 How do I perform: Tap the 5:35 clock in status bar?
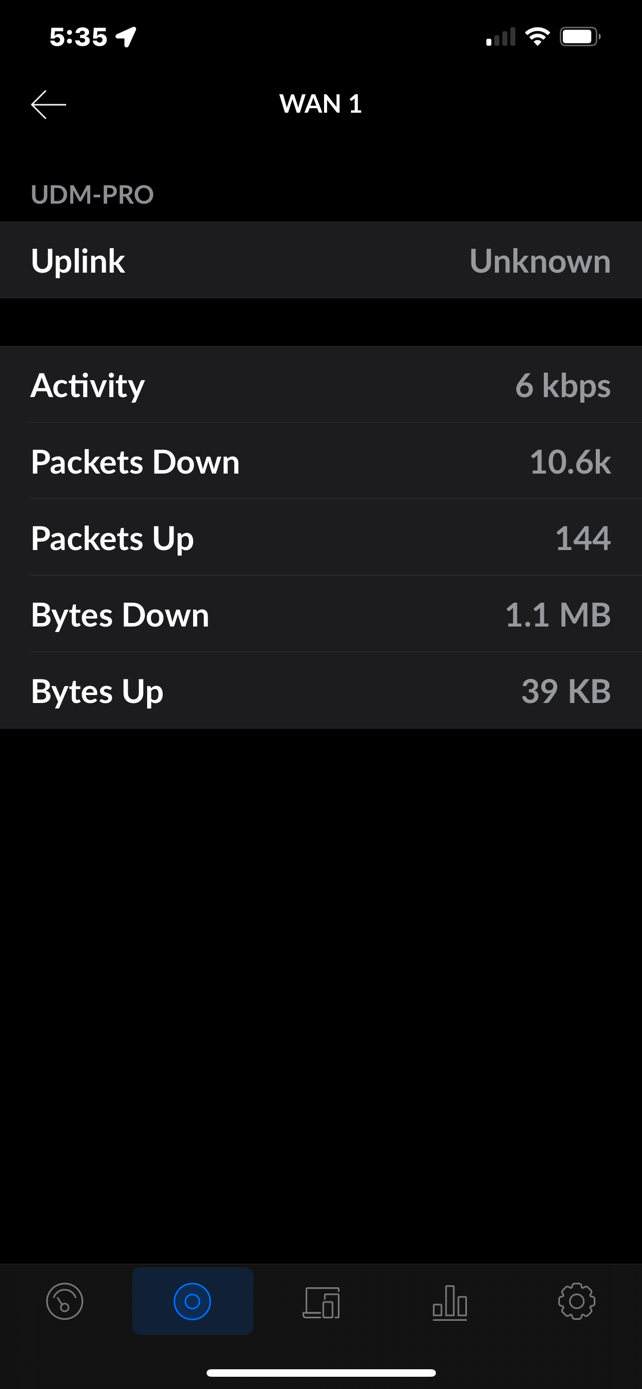pos(78,38)
